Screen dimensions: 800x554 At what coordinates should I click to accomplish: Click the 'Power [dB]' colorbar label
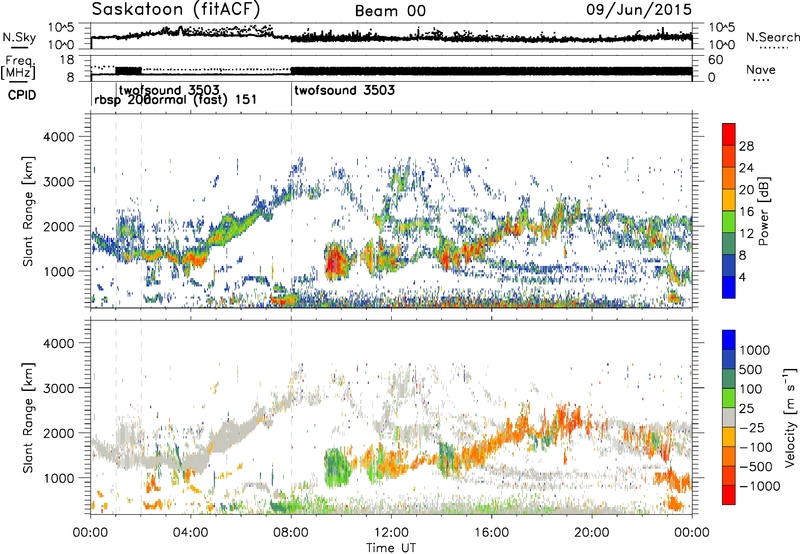(763, 211)
